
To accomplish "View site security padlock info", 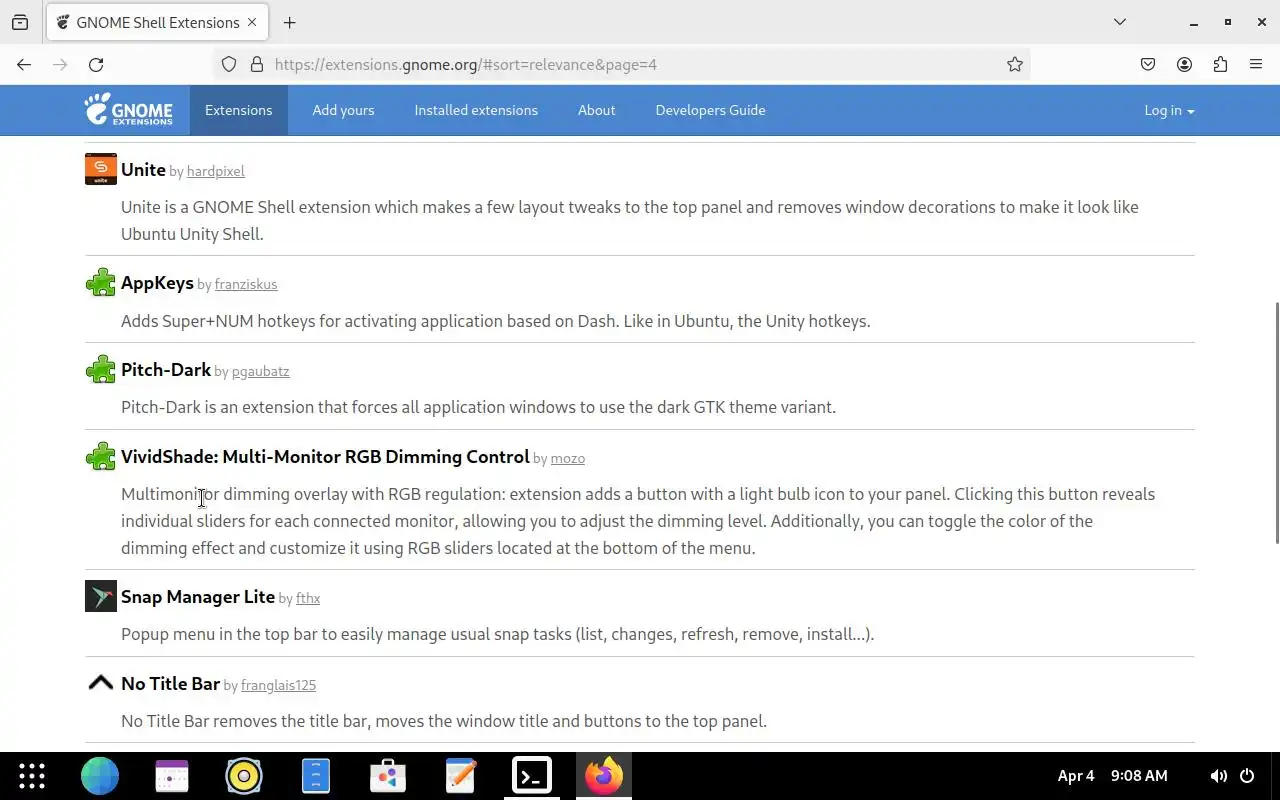I will pyautogui.click(x=257, y=64).
